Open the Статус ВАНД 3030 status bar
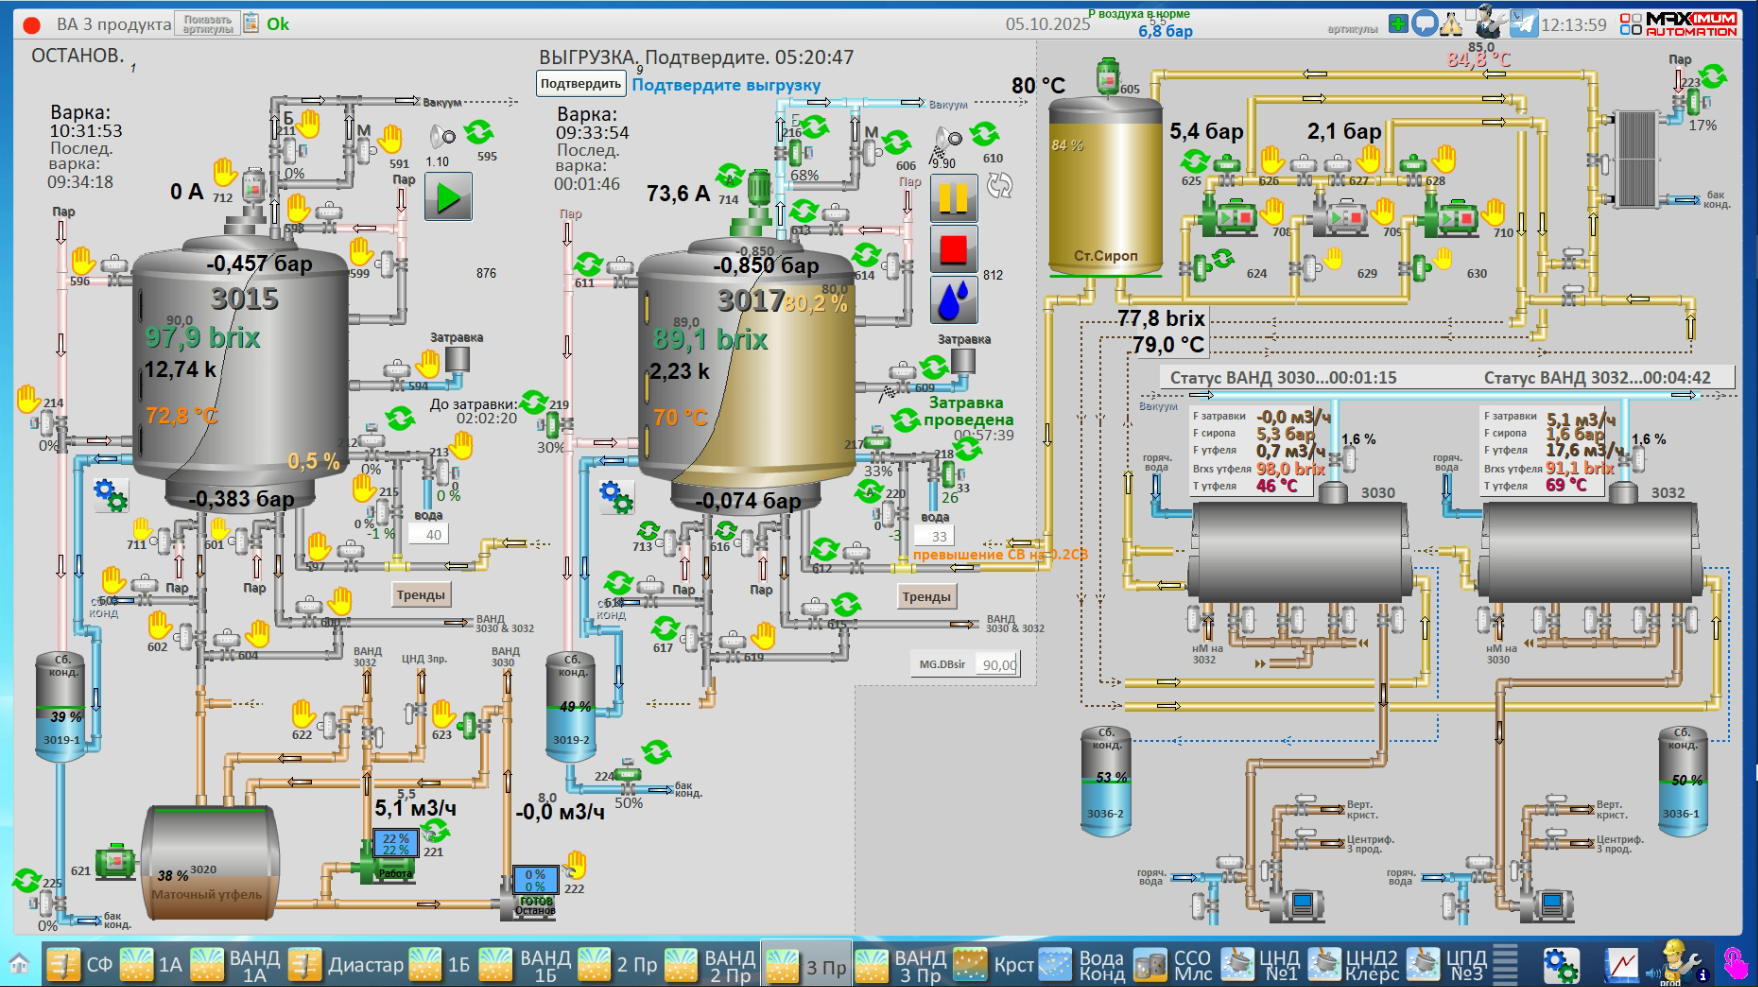 [x=1283, y=378]
